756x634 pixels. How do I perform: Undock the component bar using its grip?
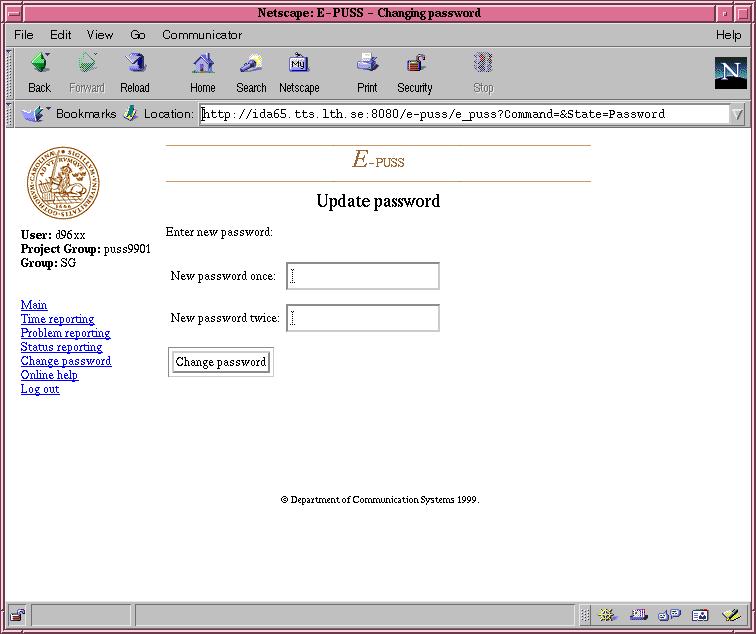point(584,615)
